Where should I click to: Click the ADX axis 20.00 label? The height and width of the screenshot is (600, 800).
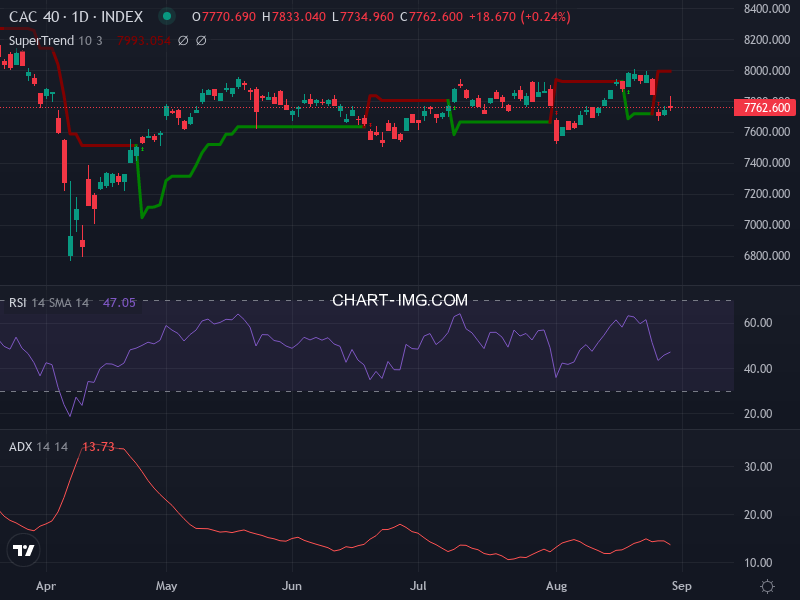(758, 514)
